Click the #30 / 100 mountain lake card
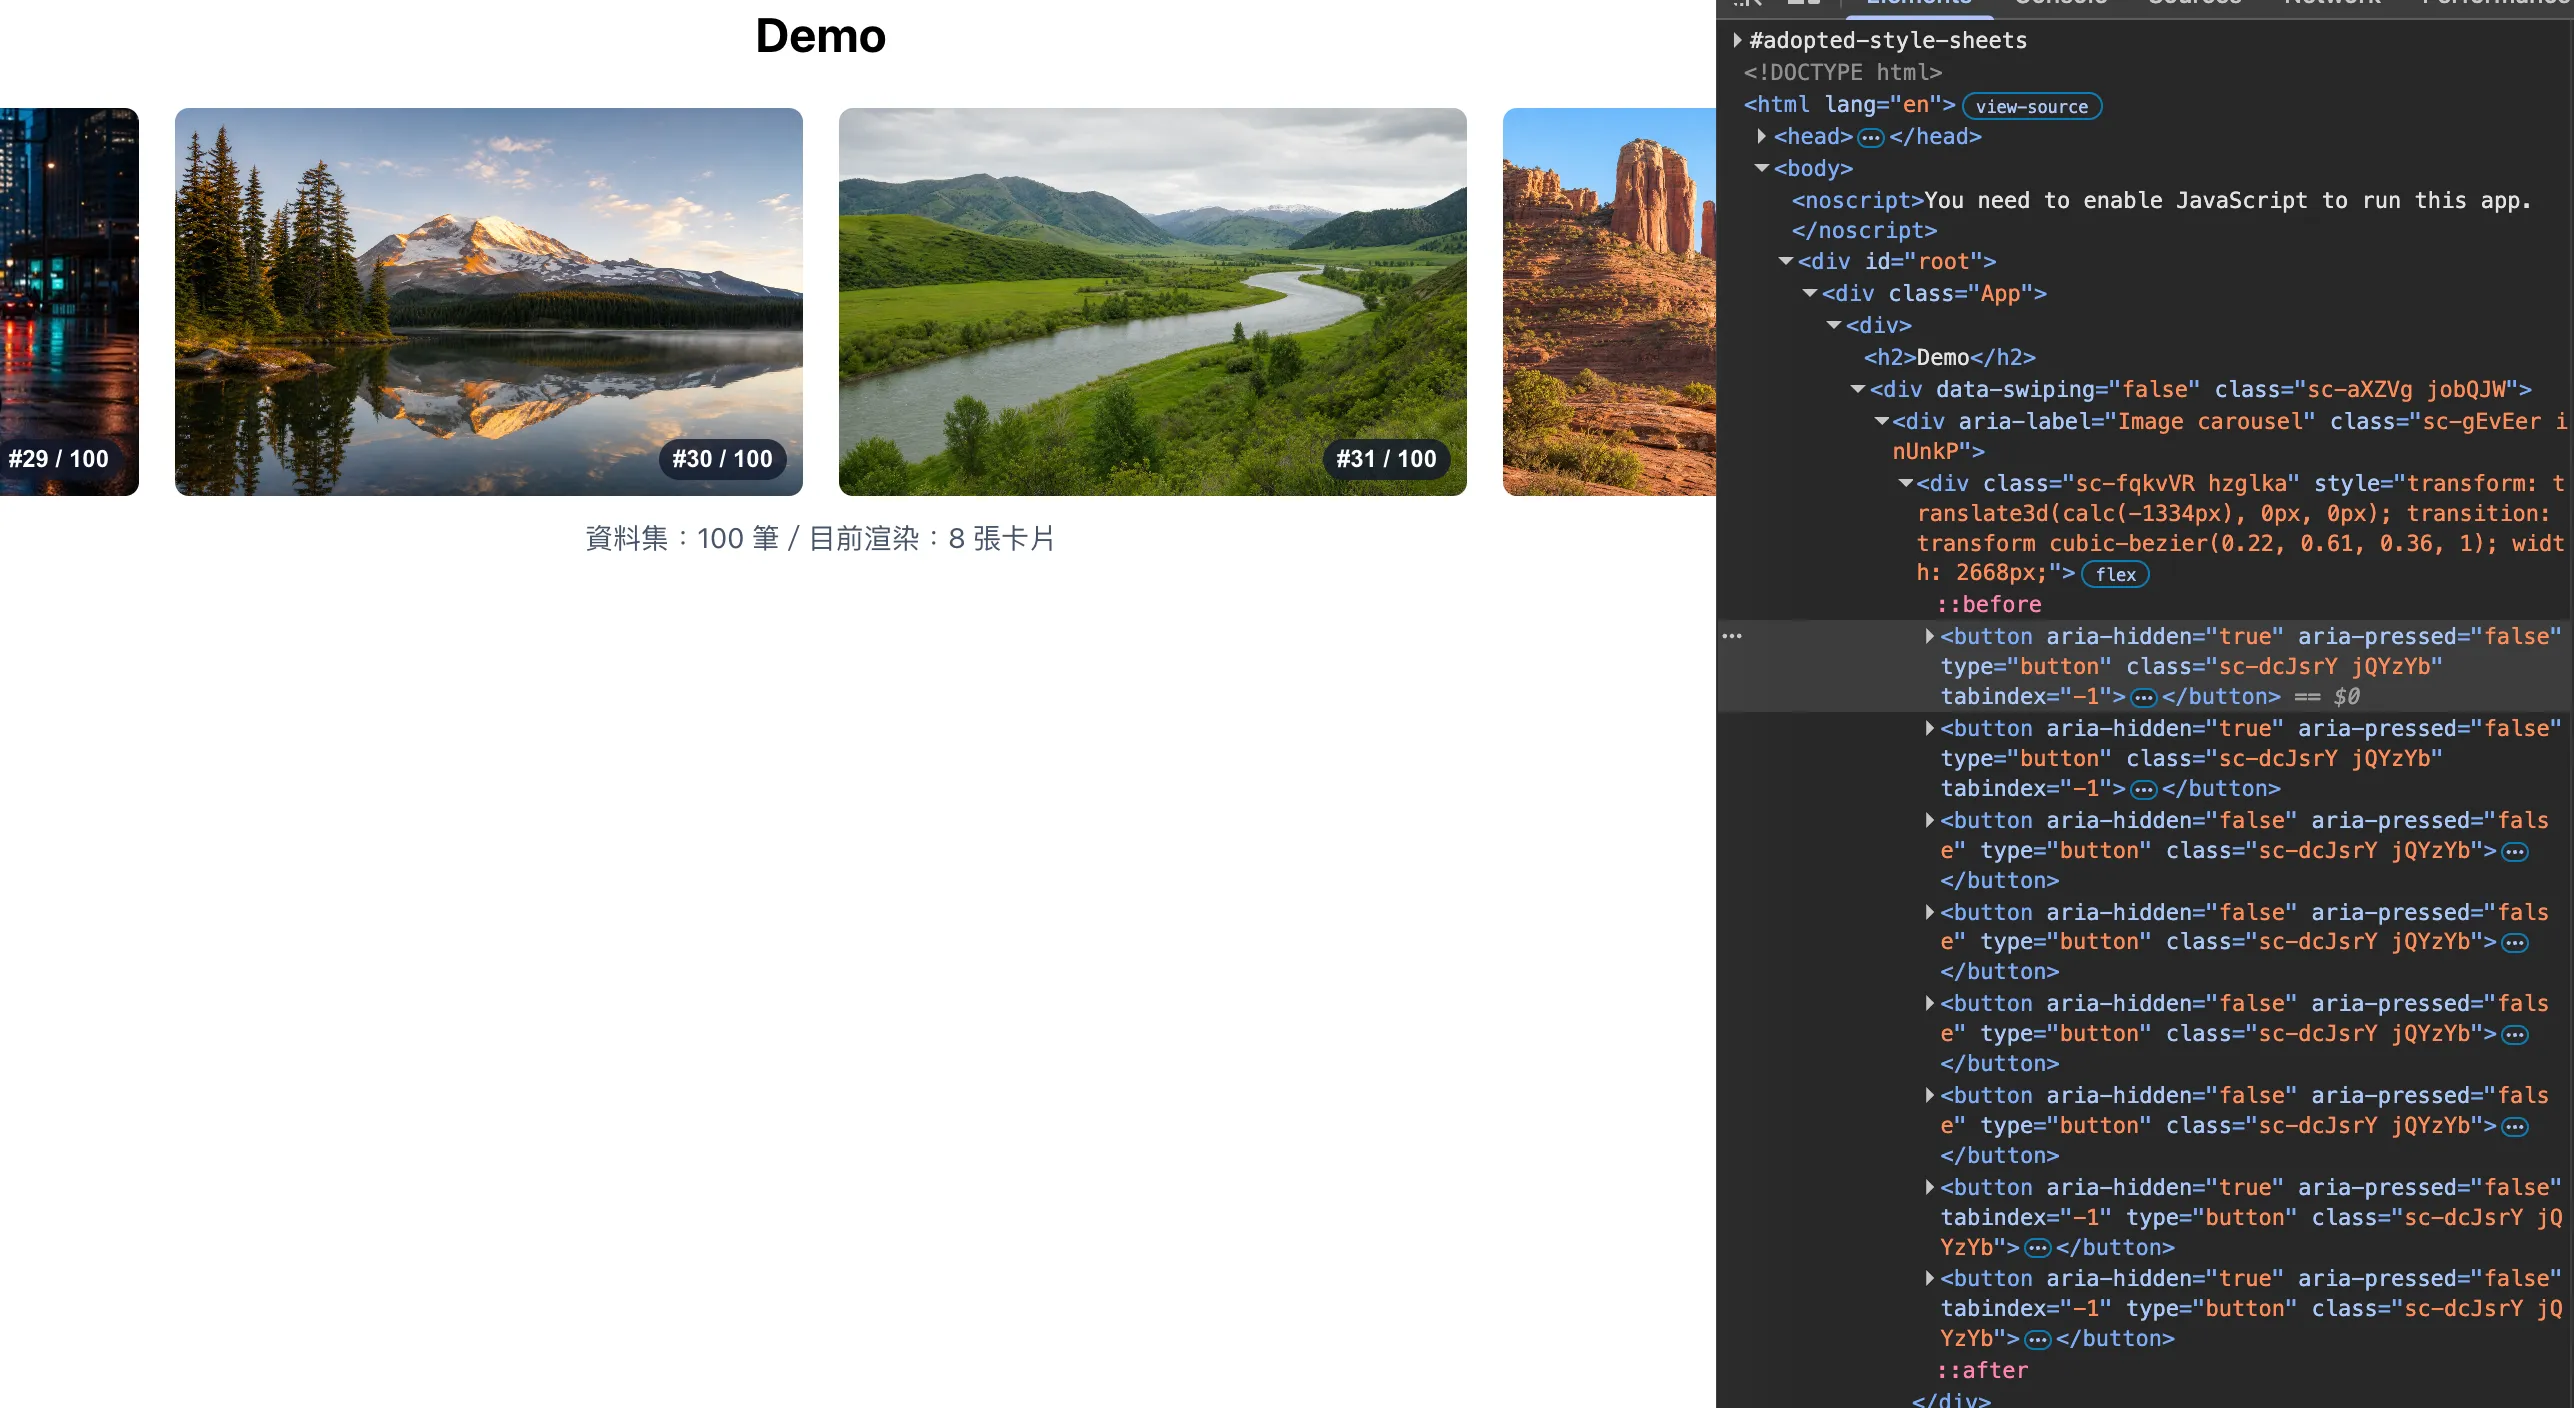The height and width of the screenshot is (1408, 2574). pyautogui.click(x=488, y=301)
